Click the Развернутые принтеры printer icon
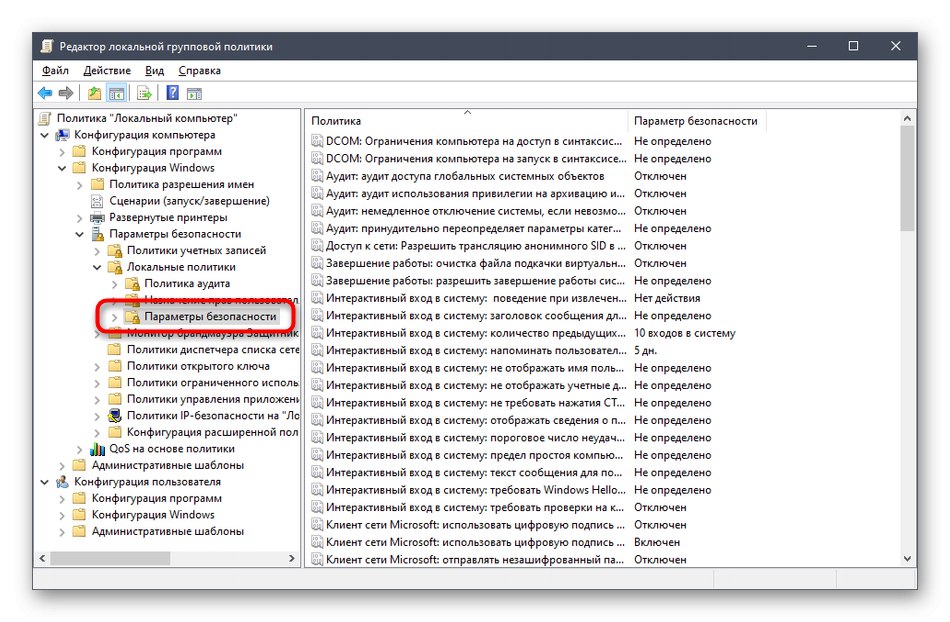 tap(98, 217)
